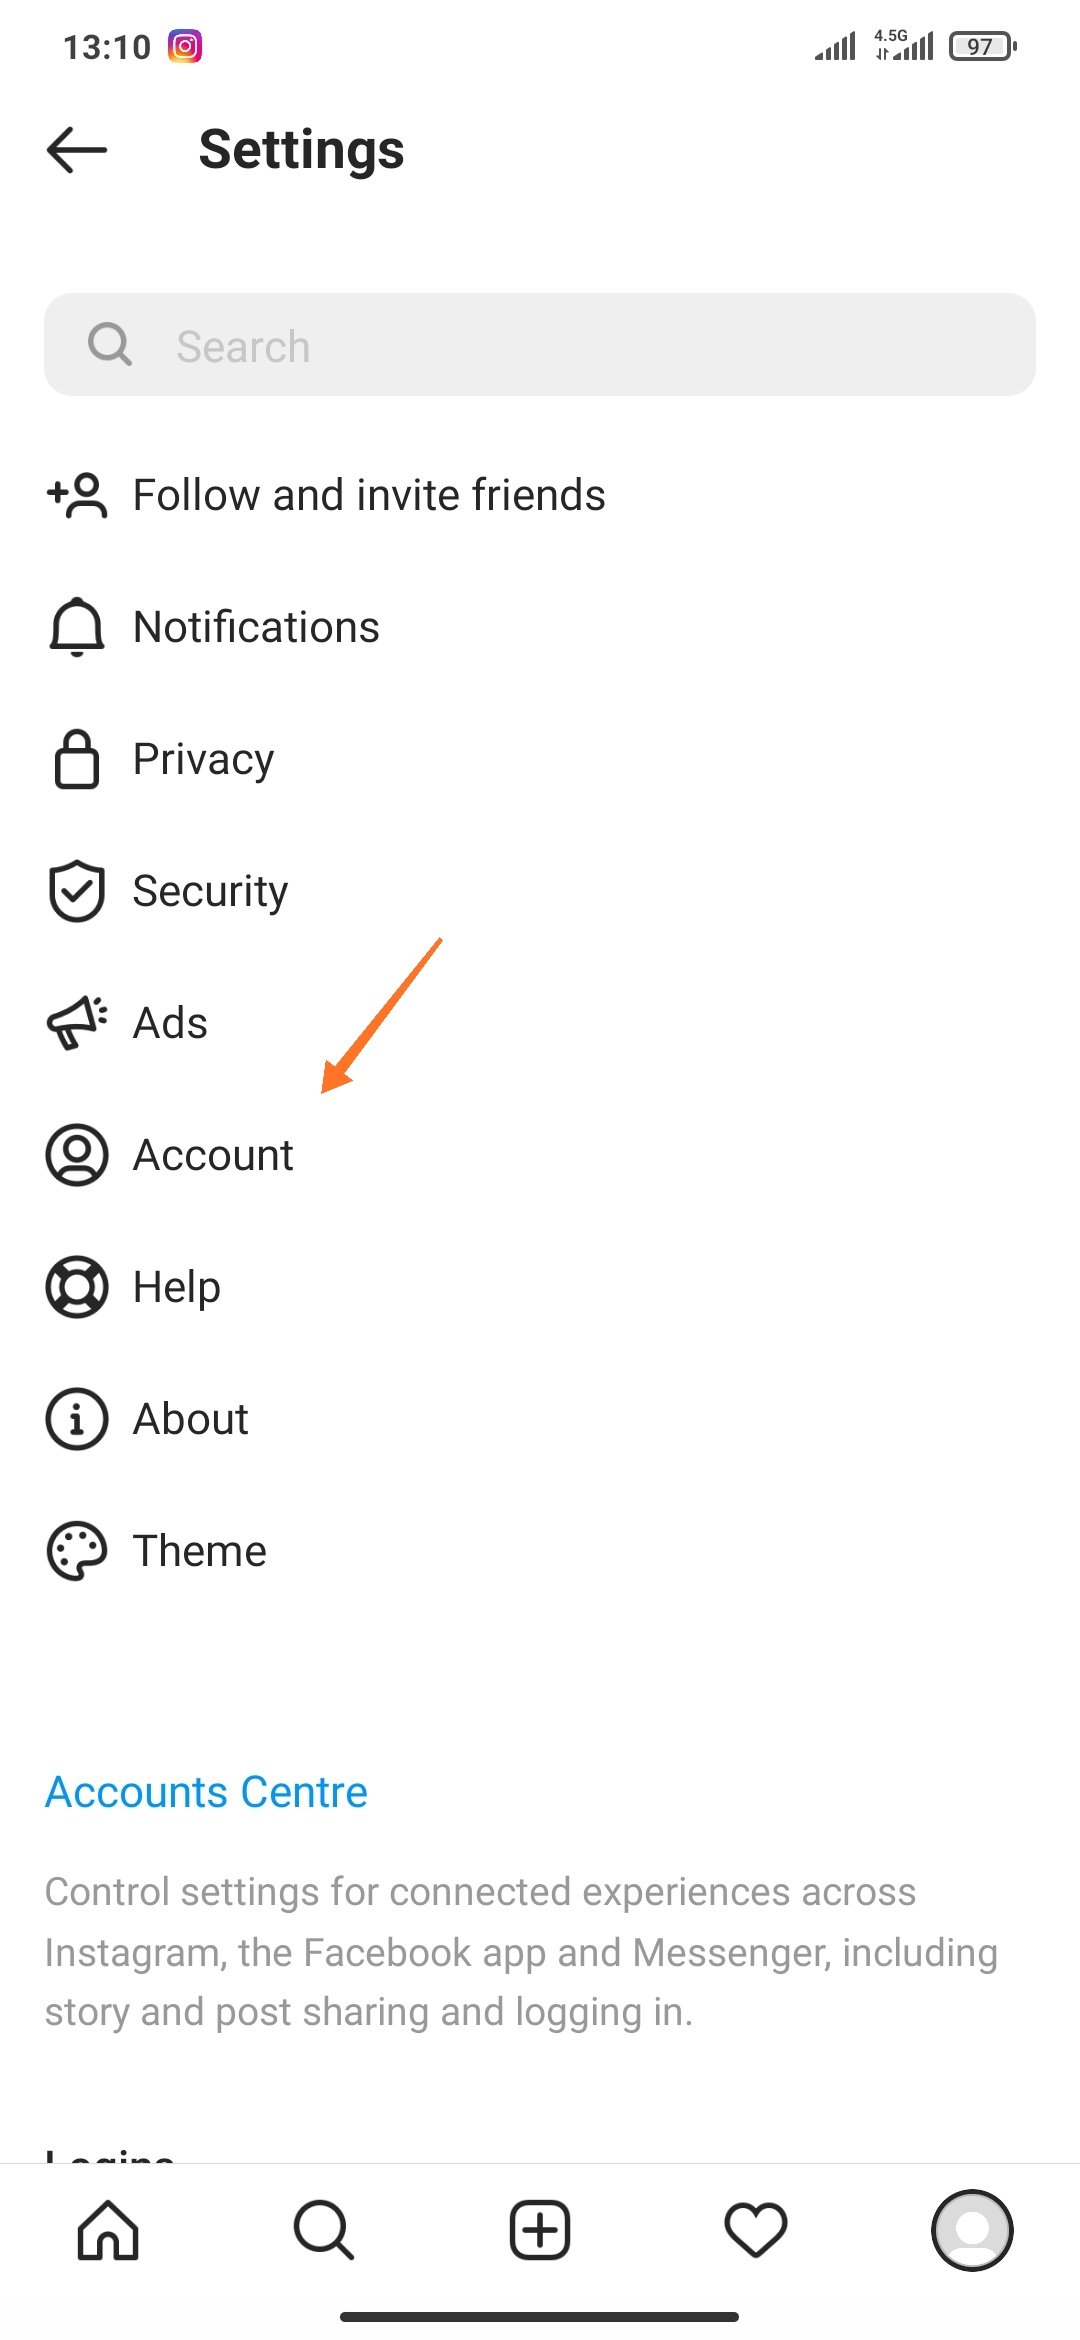Tap the Security shield icon
The height and width of the screenshot is (2340, 1080).
[x=77, y=891]
